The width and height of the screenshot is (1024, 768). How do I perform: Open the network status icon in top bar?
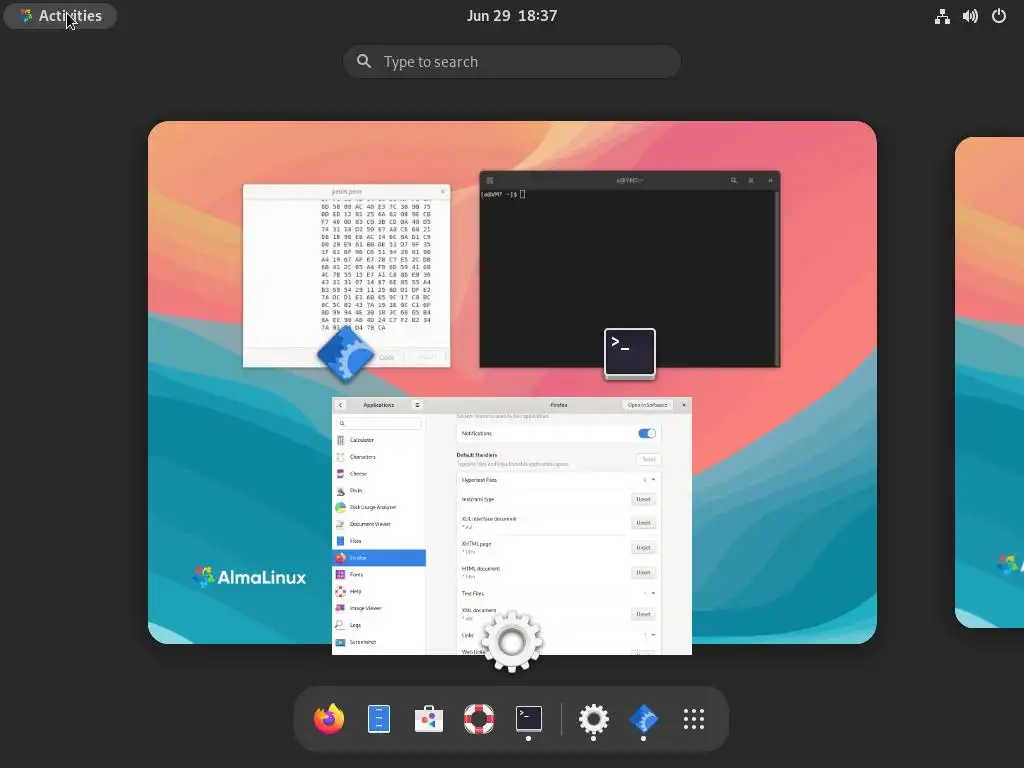pyautogui.click(x=942, y=16)
